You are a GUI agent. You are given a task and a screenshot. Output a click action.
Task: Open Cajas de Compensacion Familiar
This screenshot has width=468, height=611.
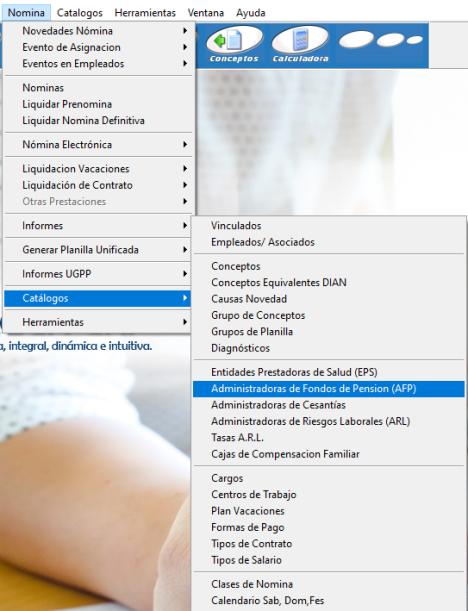tap(328, 454)
